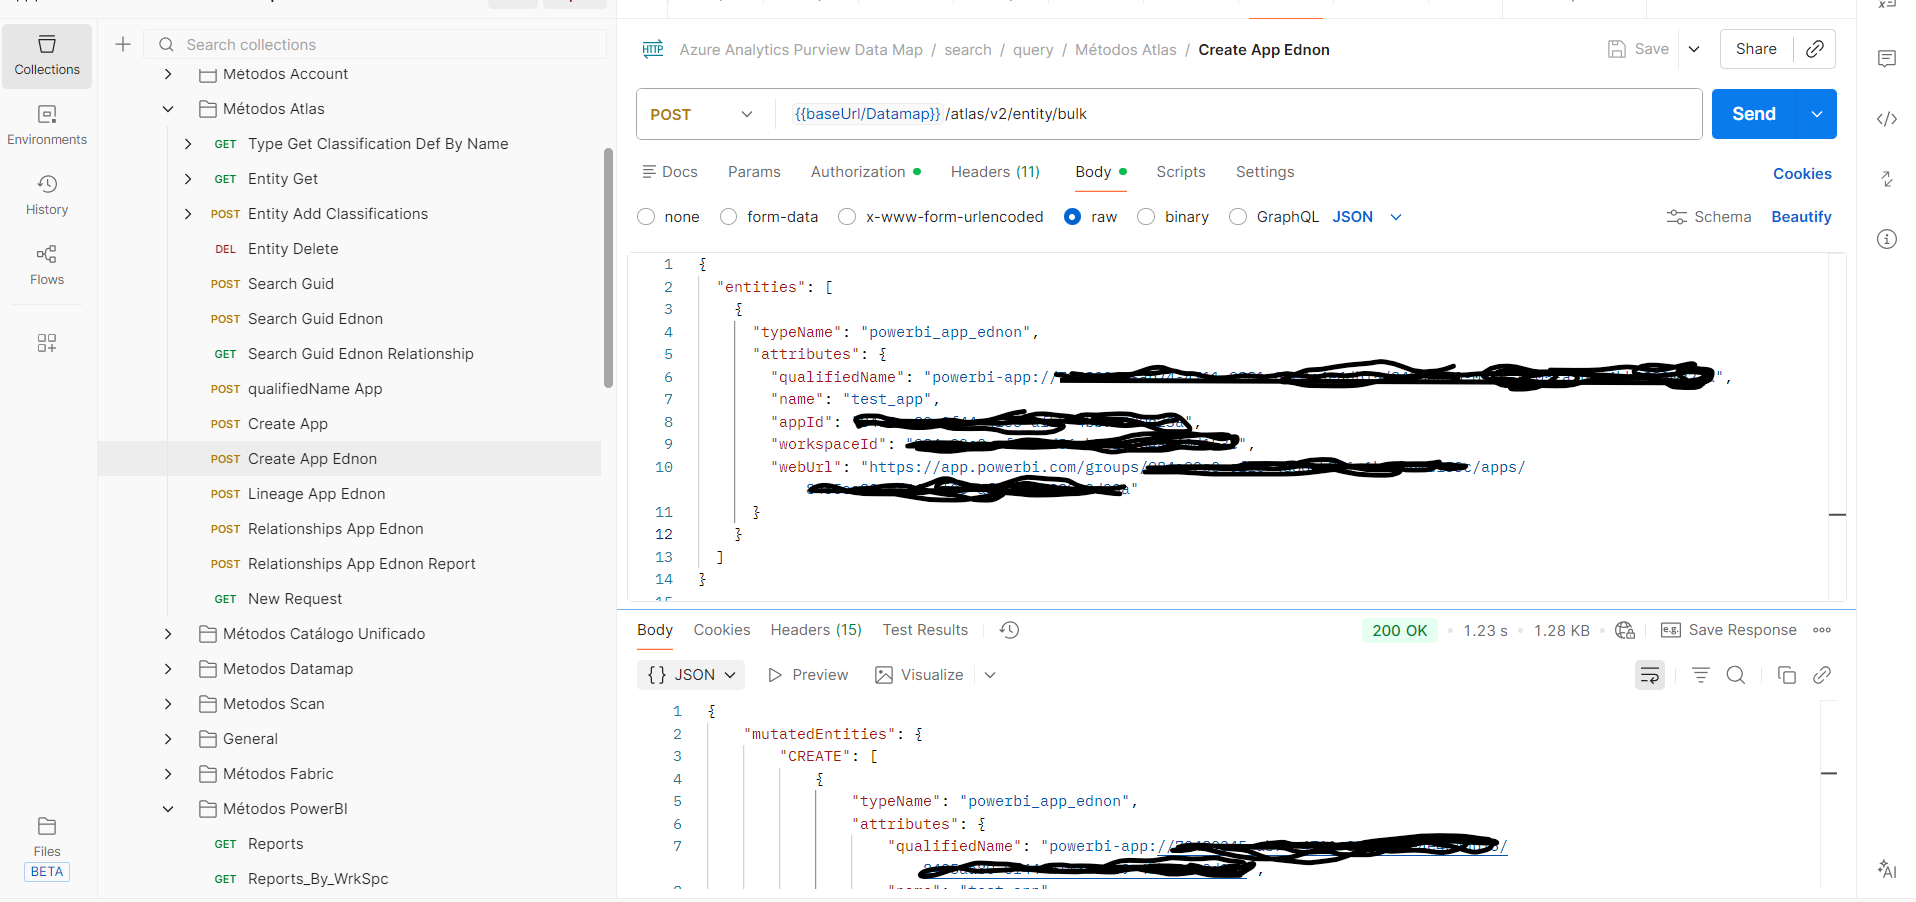Click the Preview button
Viewport: 1916px width, 902px height.
pyautogui.click(x=808, y=675)
